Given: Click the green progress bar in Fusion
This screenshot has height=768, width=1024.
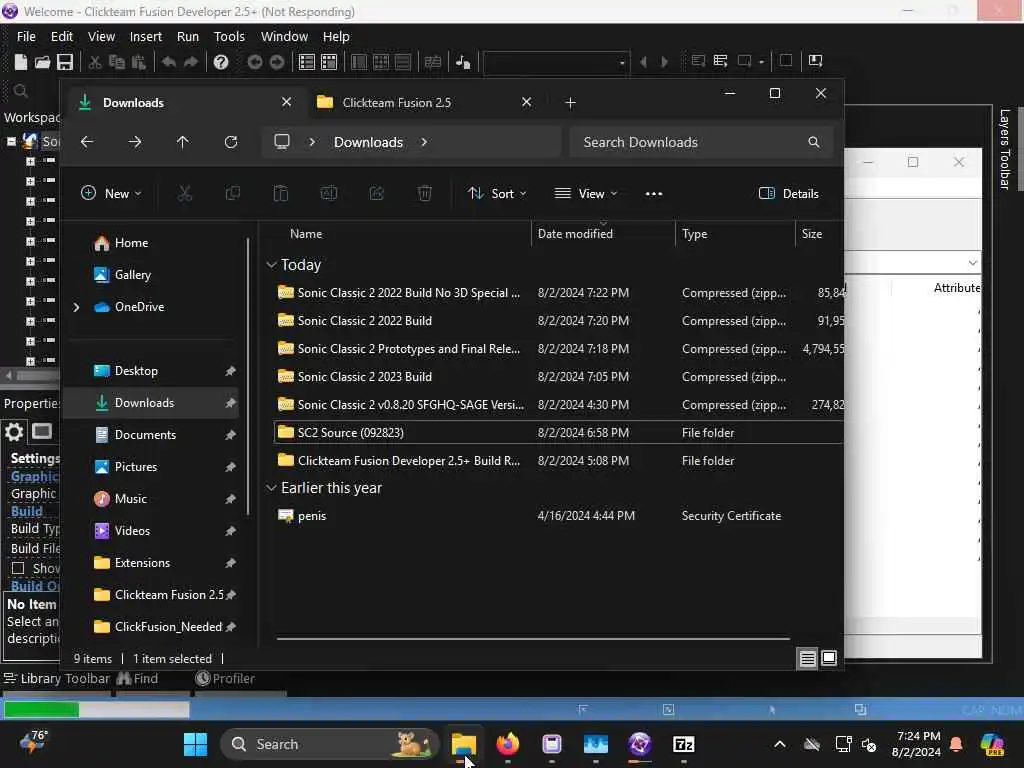Looking at the screenshot, I should (41, 709).
